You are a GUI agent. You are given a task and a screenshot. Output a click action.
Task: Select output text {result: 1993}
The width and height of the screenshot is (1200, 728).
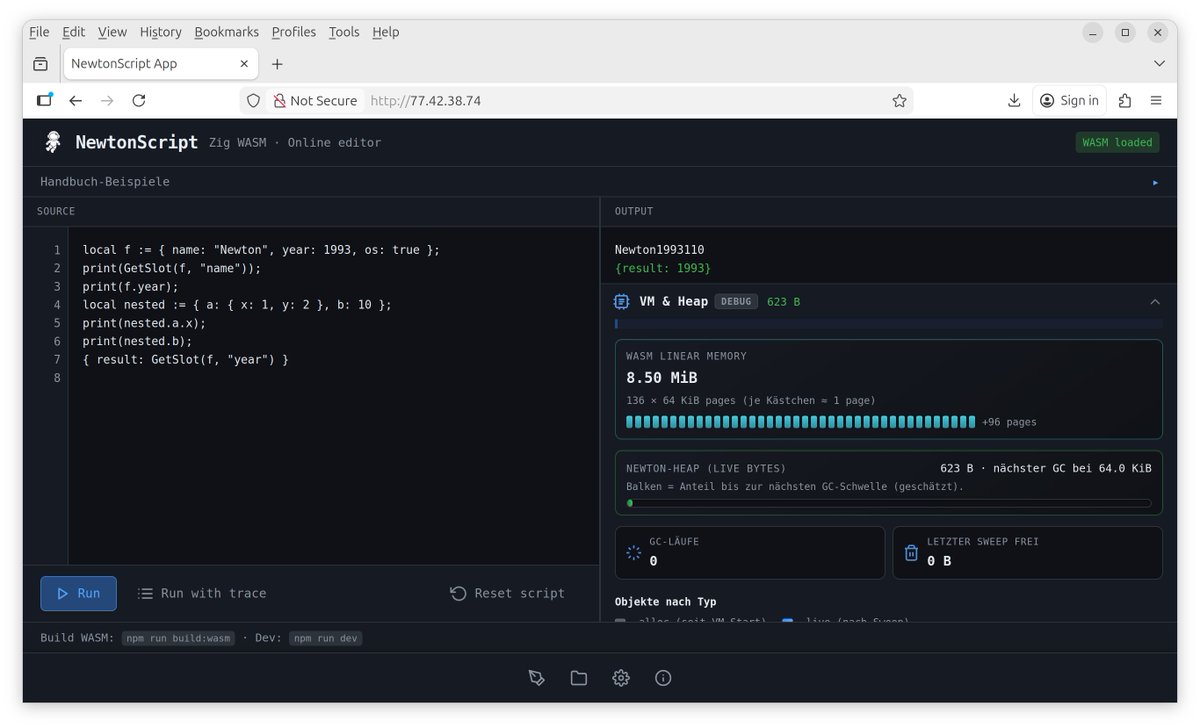(x=662, y=268)
